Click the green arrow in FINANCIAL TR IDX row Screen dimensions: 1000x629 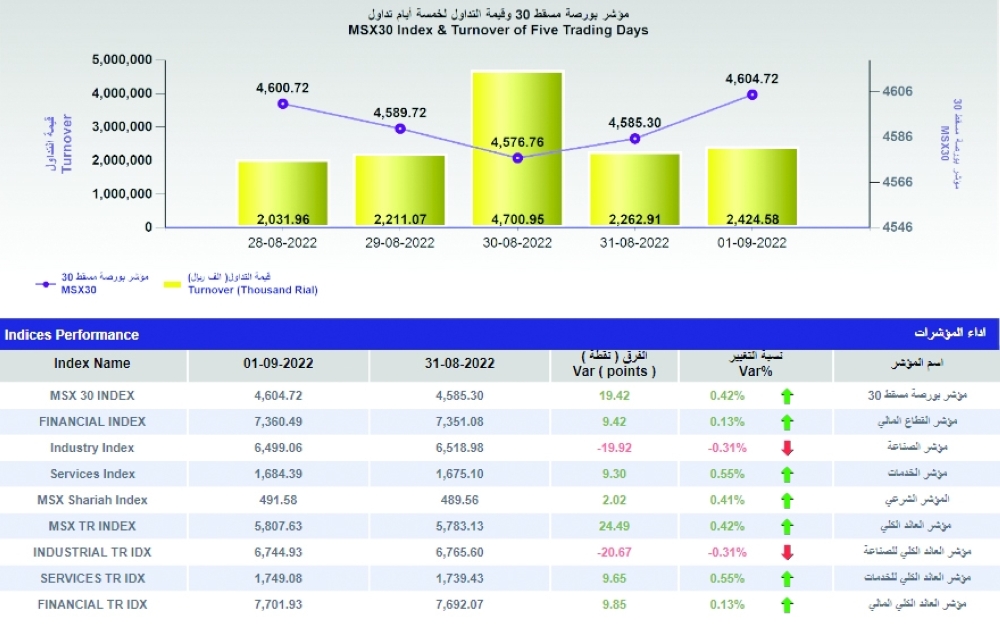click(787, 604)
